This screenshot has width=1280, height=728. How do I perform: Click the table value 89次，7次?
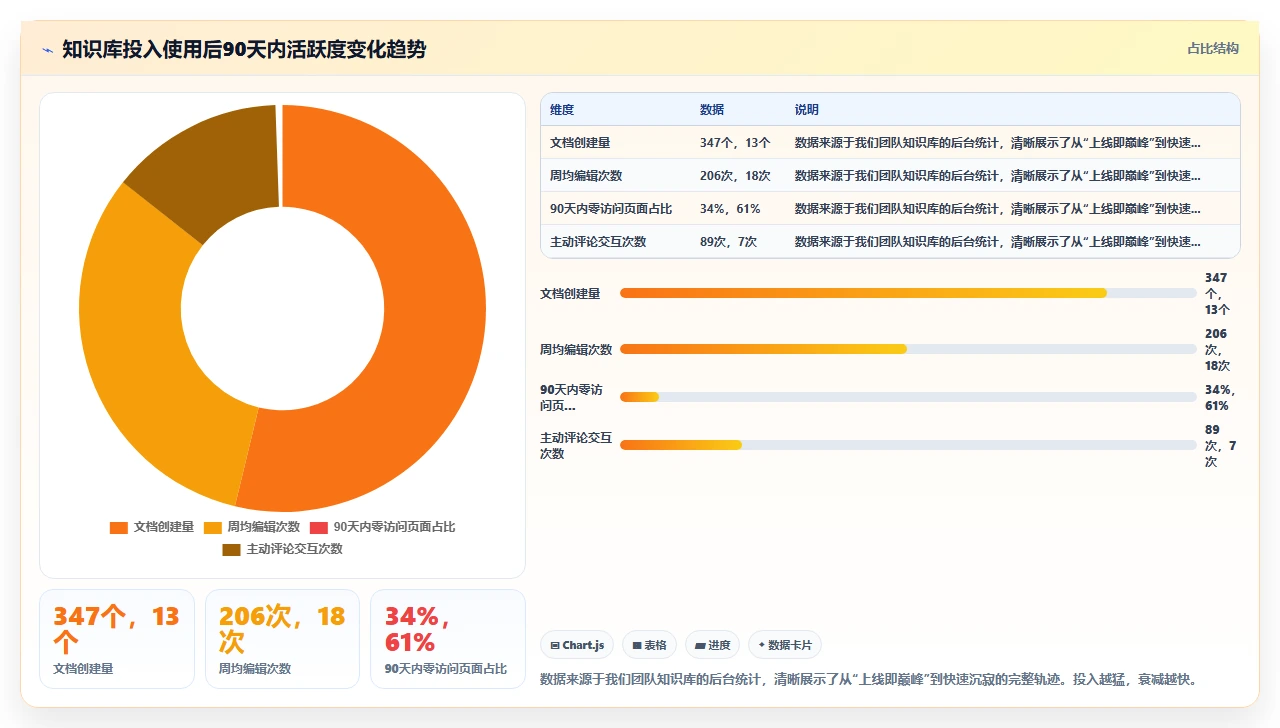(728, 241)
